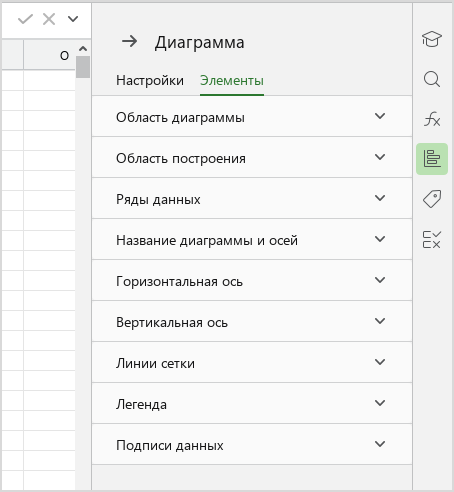Open the search magnifier sidebar icon
454x492 pixels.
click(432, 79)
